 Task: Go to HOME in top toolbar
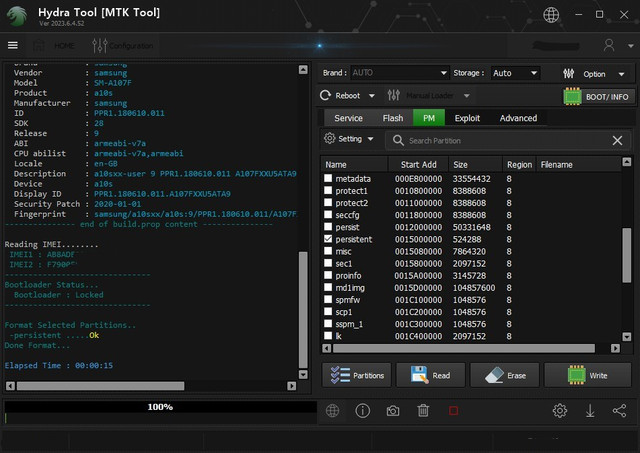point(56,45)
